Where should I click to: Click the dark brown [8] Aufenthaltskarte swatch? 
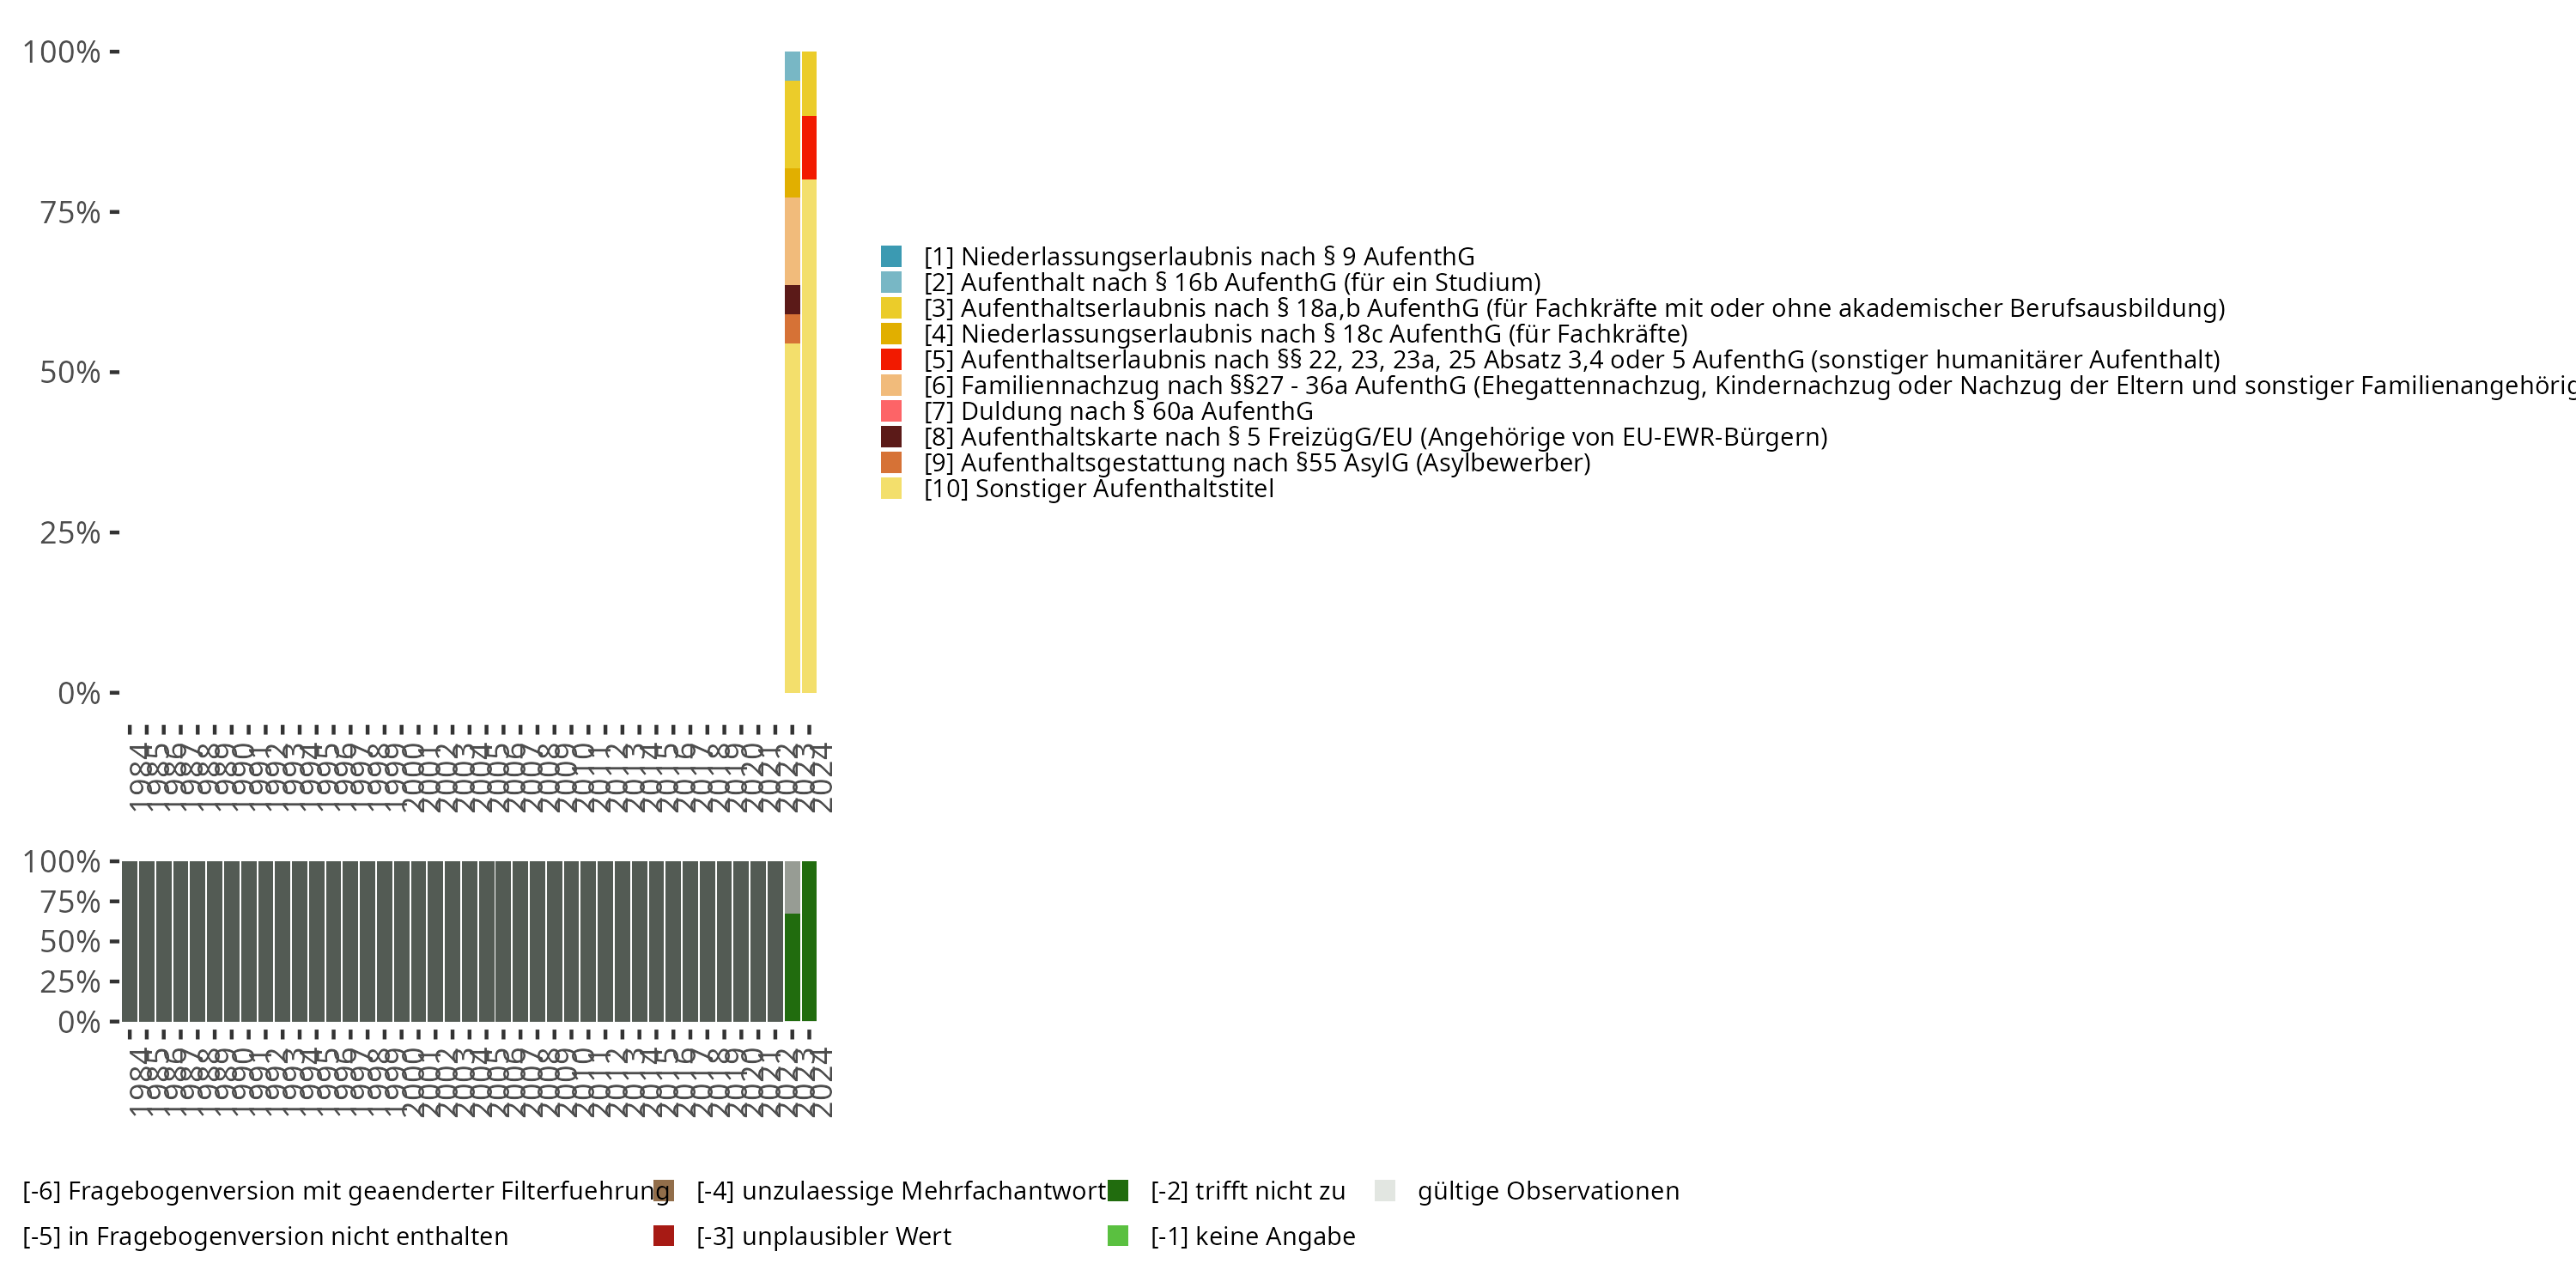click(x=891, y=437)
